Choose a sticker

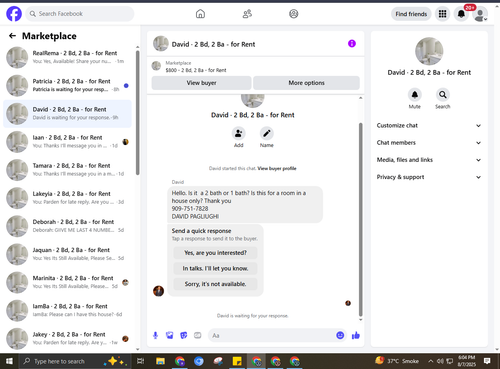[x=184, y=335]
